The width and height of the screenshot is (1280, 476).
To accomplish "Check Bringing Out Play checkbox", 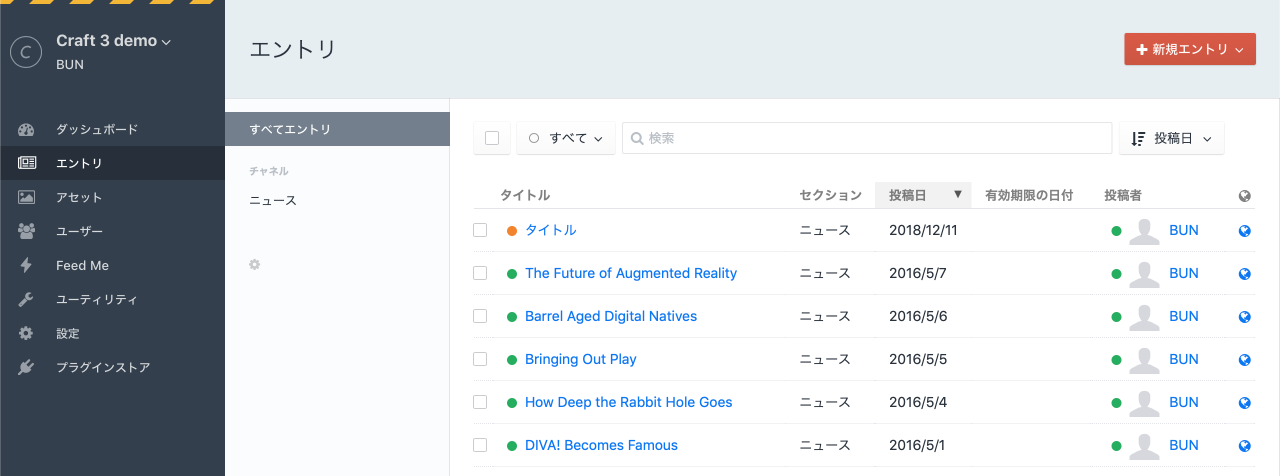I will [x=480, y=359].
